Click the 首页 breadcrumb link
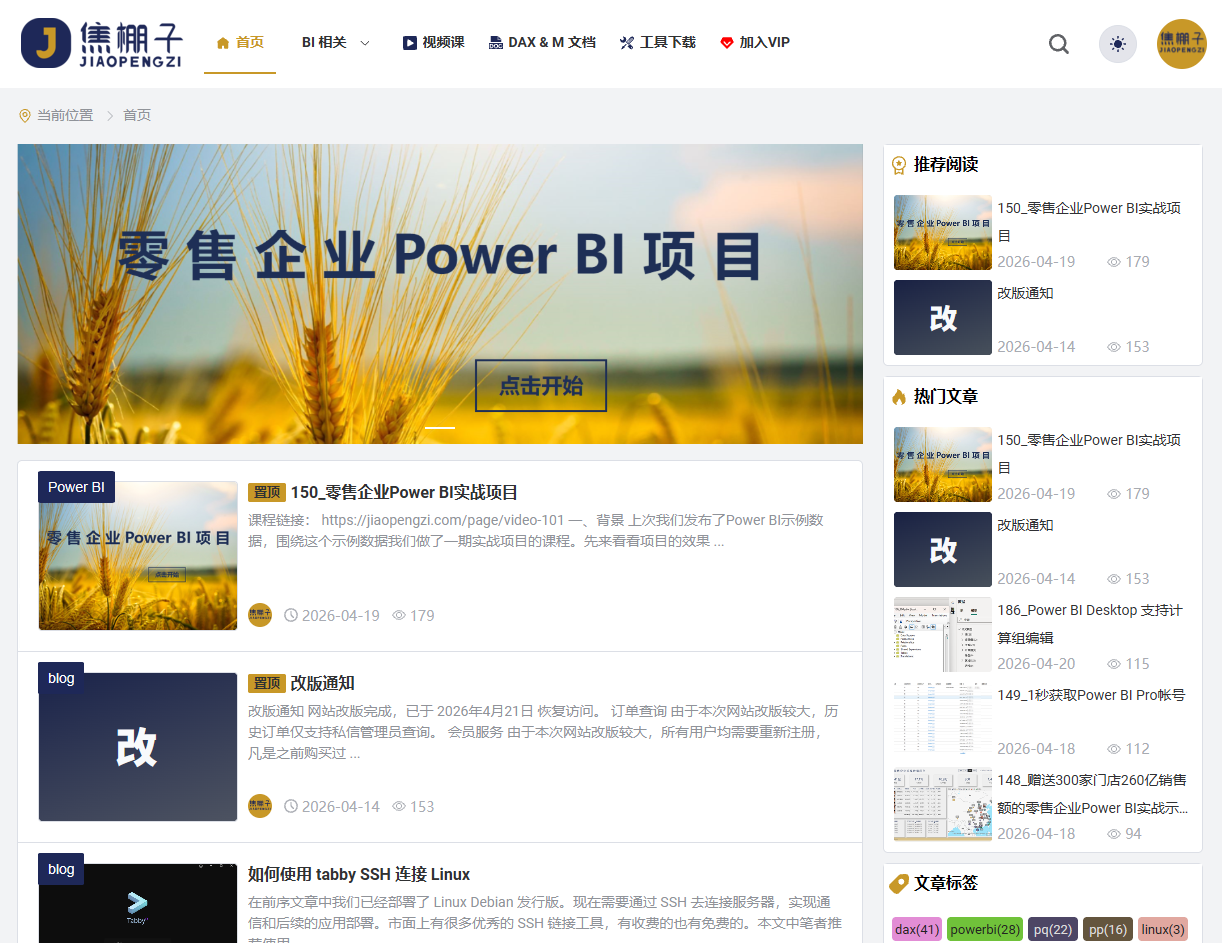Image resolution: width=1222 pixels, height=943 pixels. coord(137,115)
